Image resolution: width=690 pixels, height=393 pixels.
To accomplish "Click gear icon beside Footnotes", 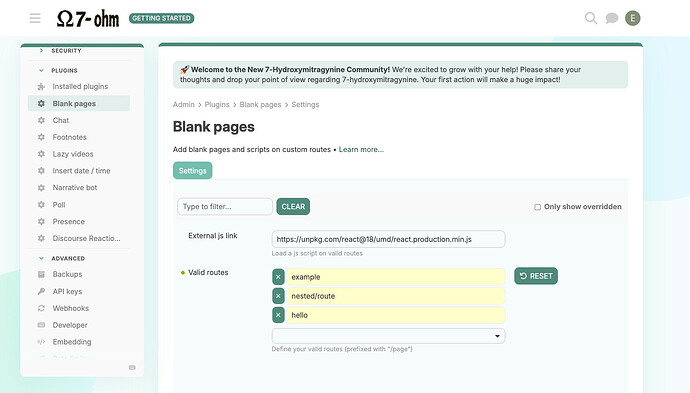I will [x=41, y=137].
